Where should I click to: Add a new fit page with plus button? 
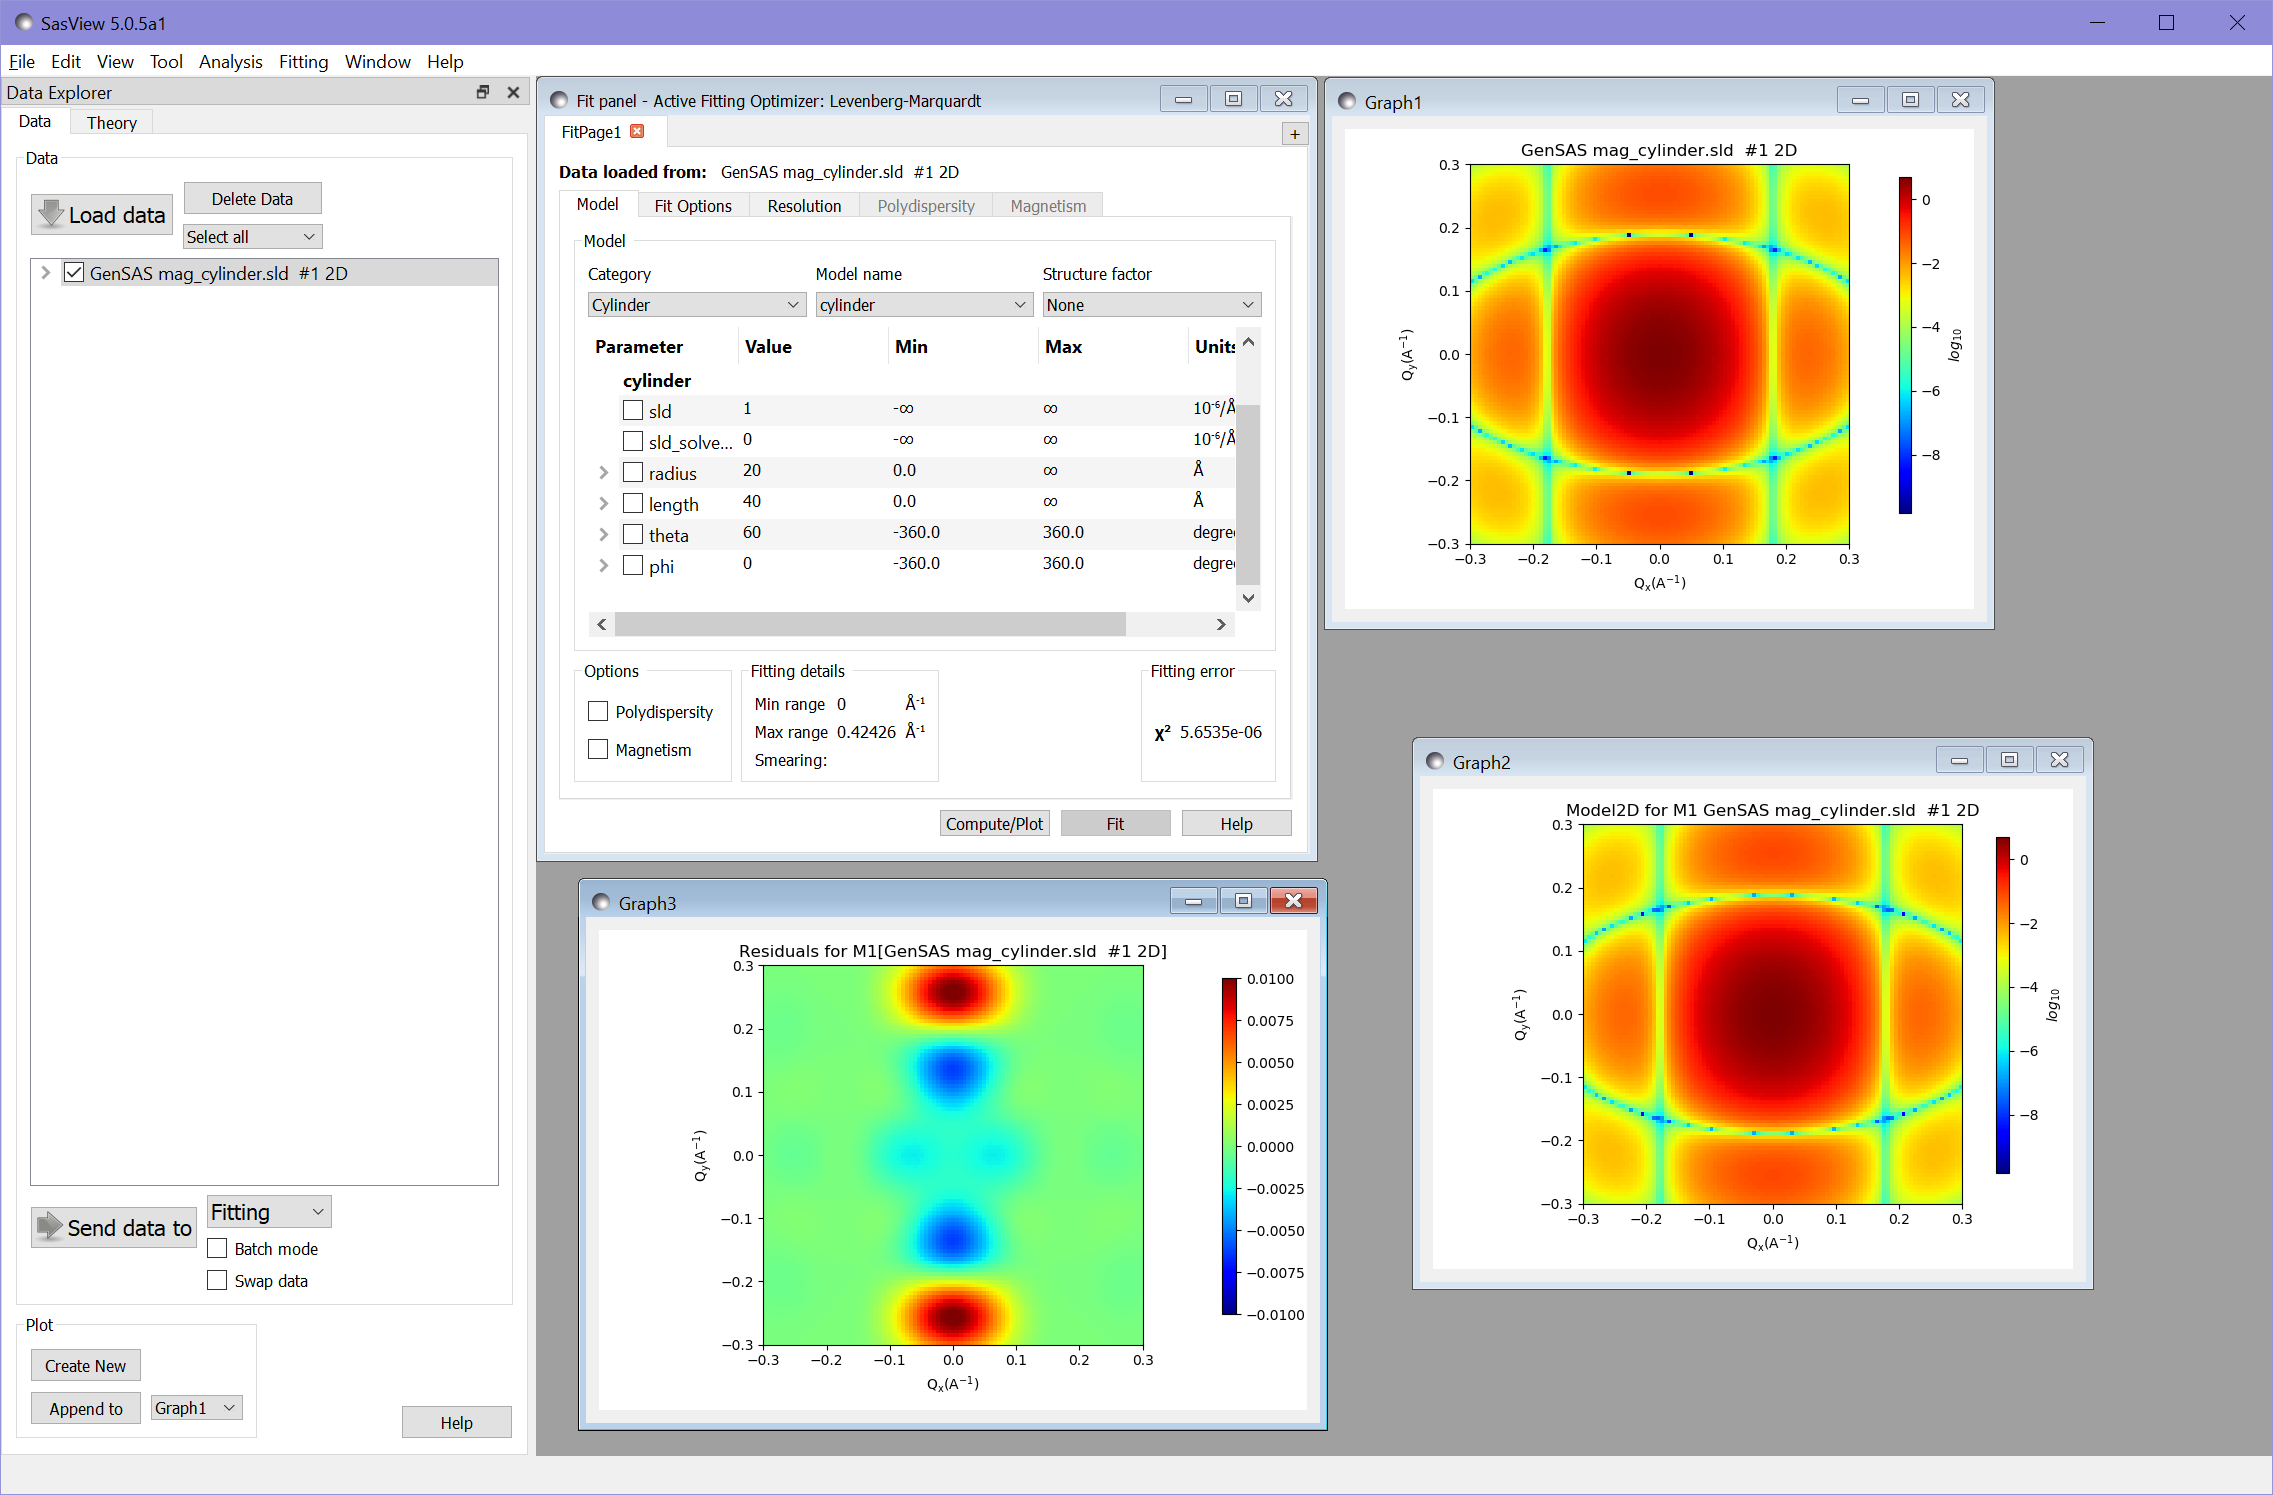tap(1294, 134)
